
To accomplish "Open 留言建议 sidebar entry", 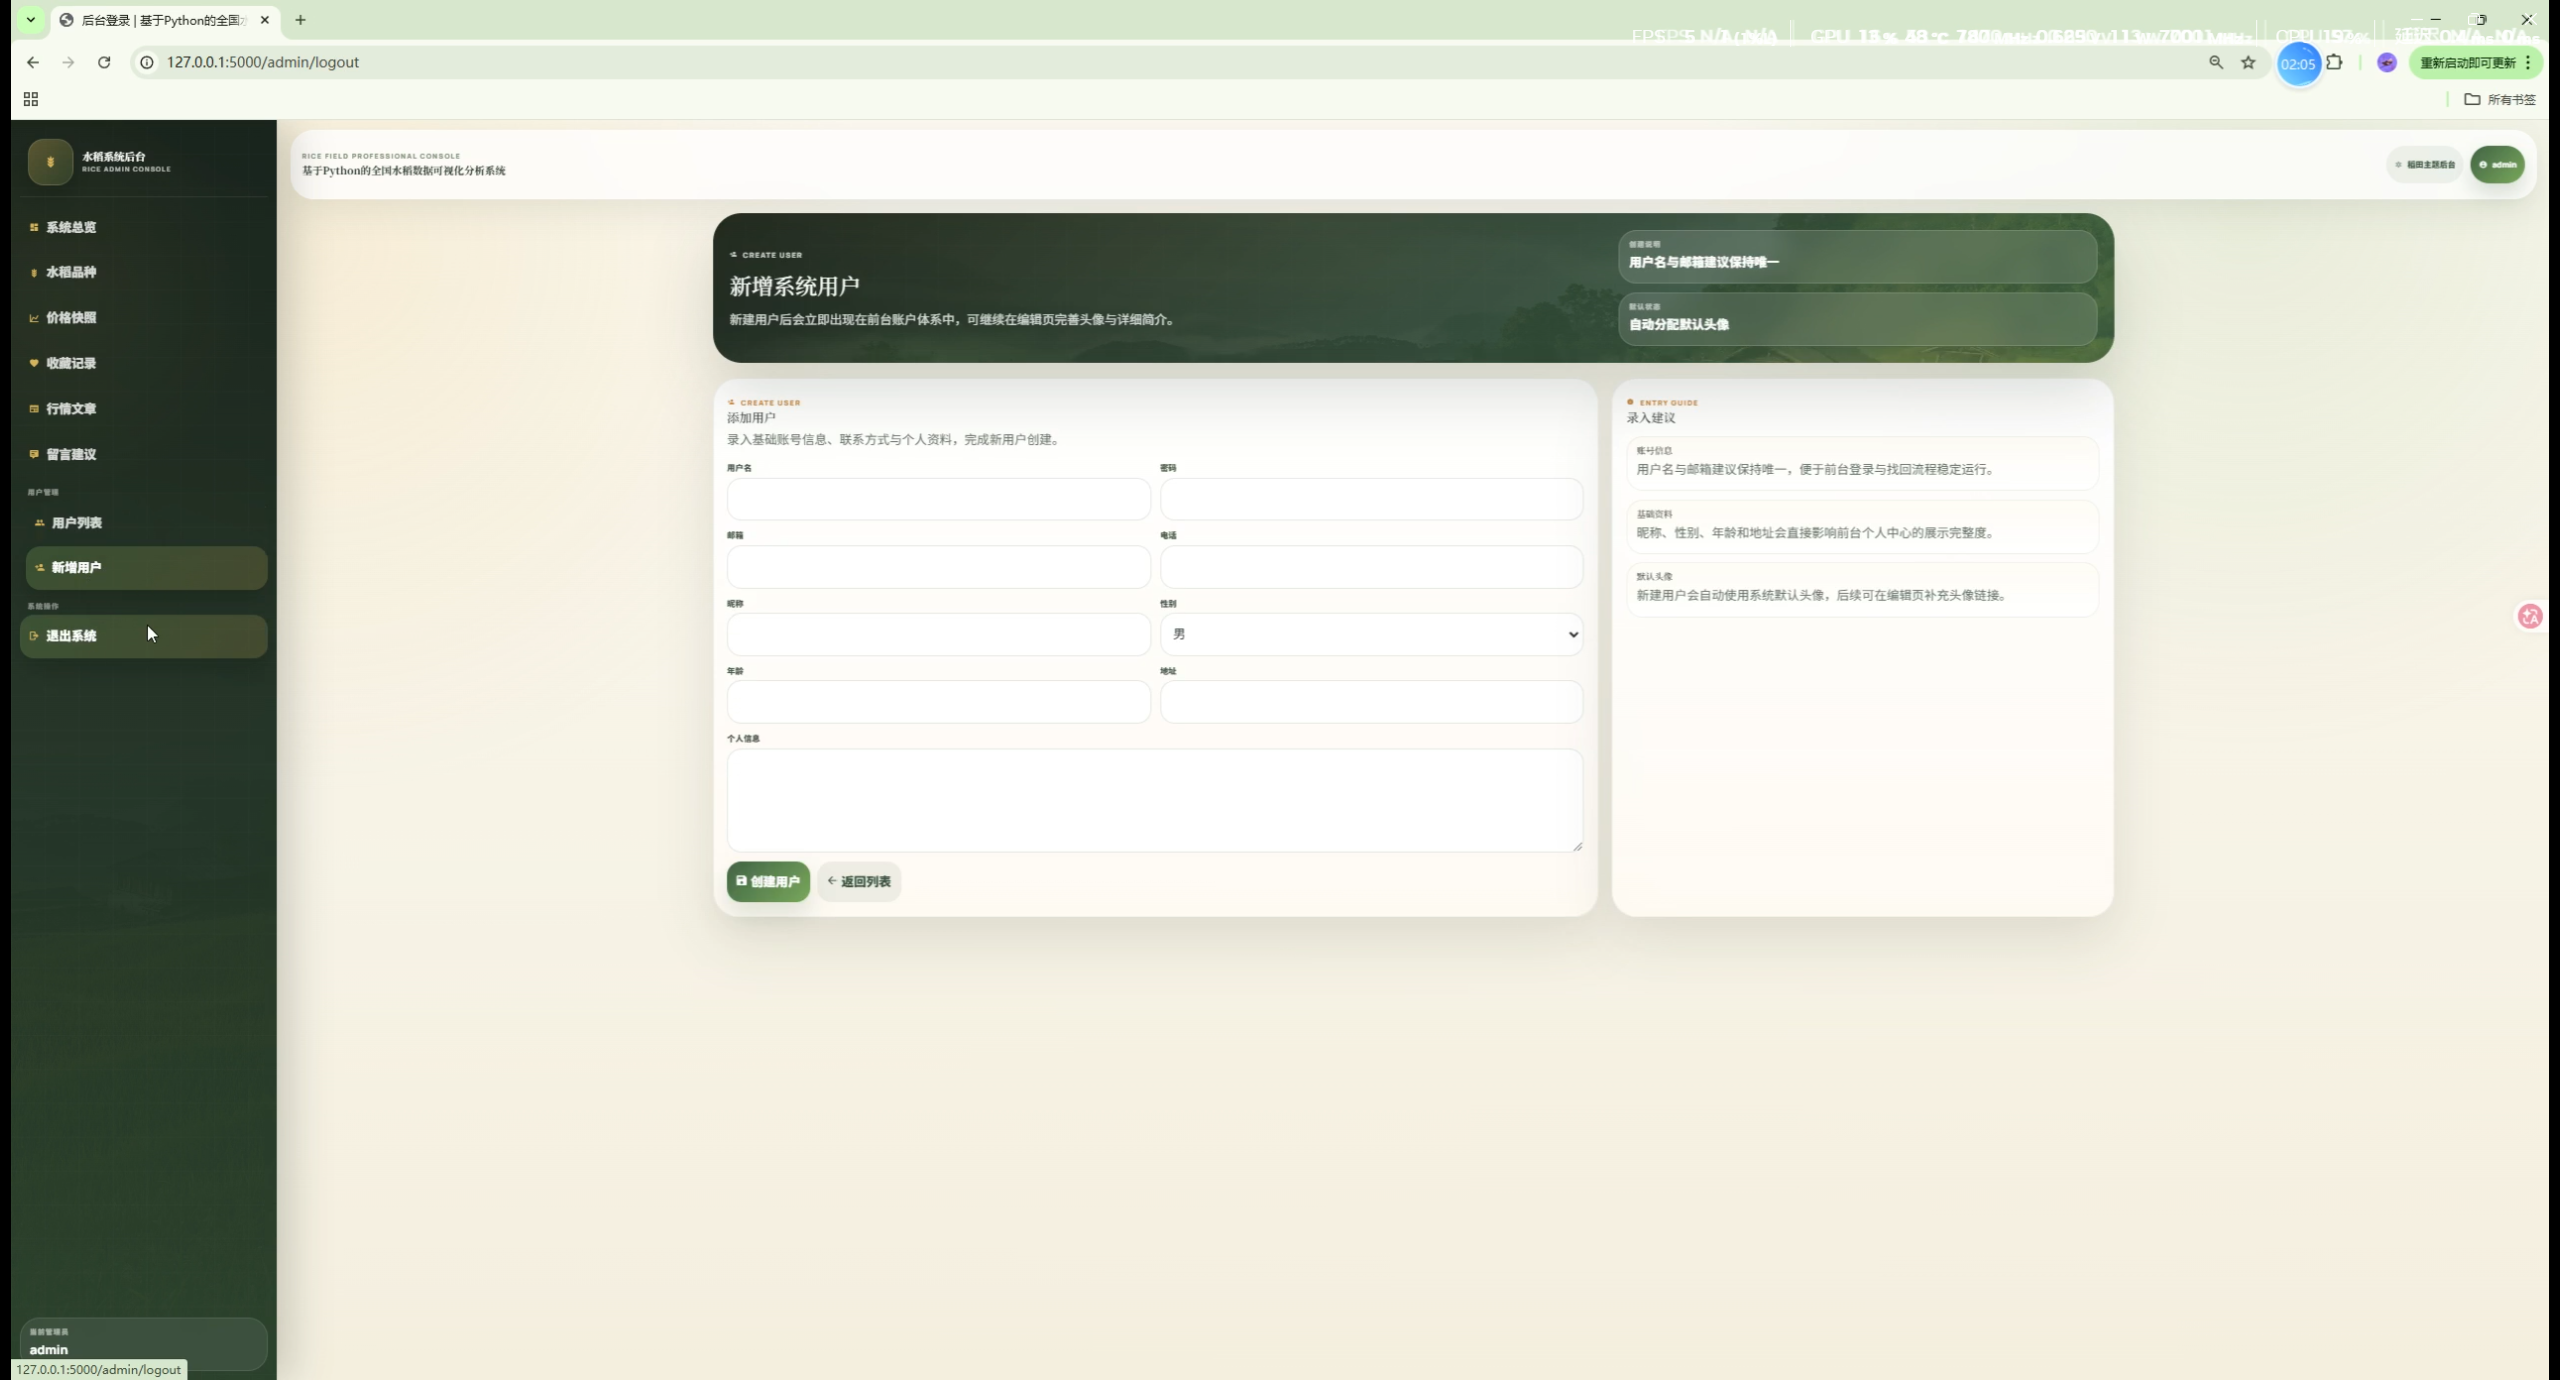I will (70, 454).
